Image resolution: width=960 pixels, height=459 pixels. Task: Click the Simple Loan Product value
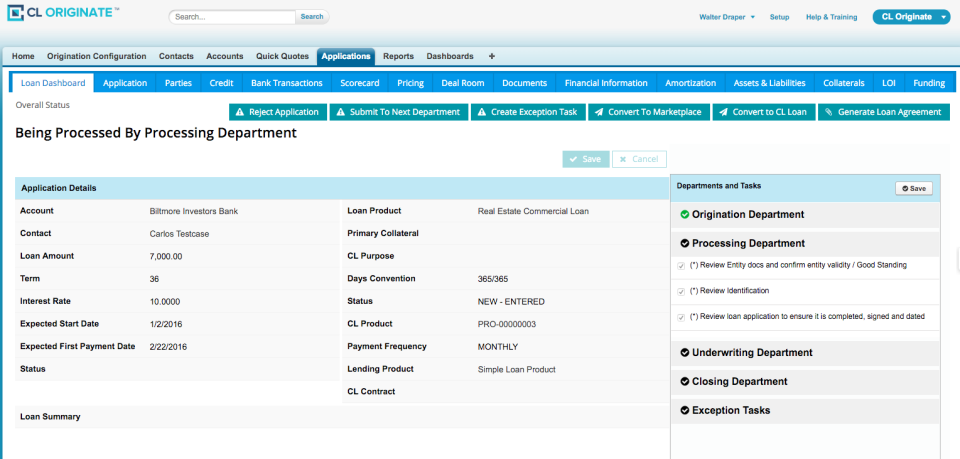517,370
